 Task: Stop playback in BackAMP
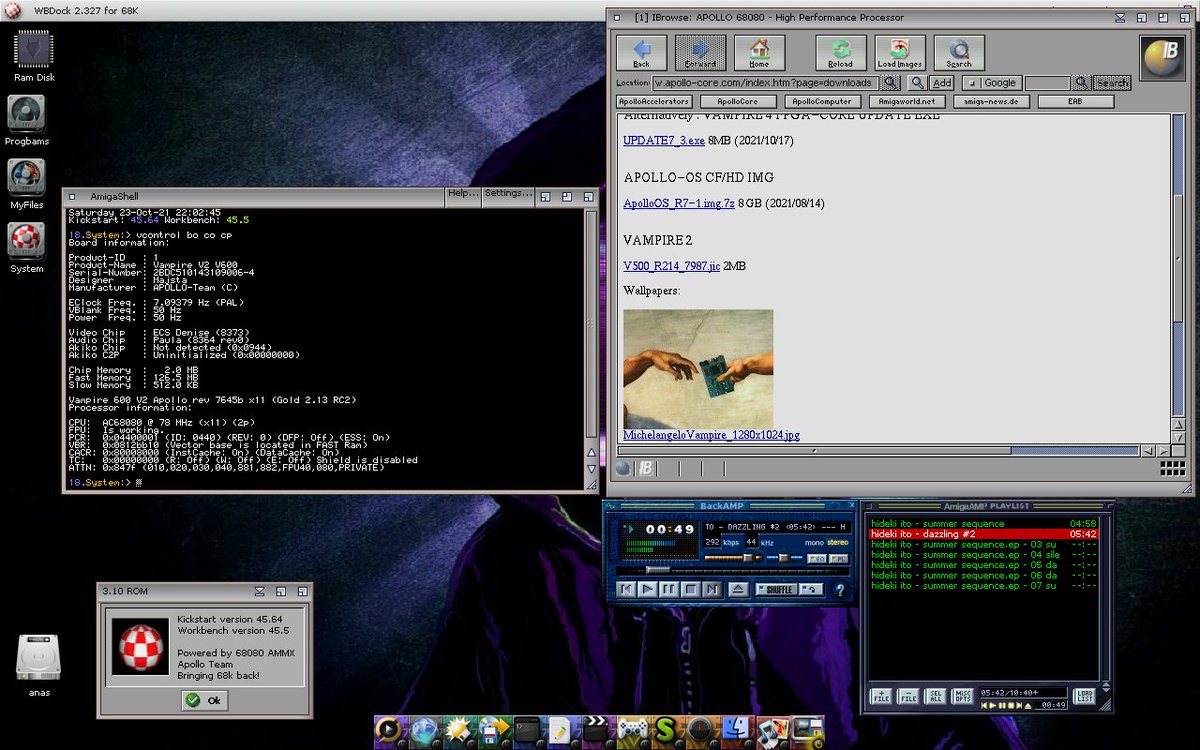click(x=691, y=590)
